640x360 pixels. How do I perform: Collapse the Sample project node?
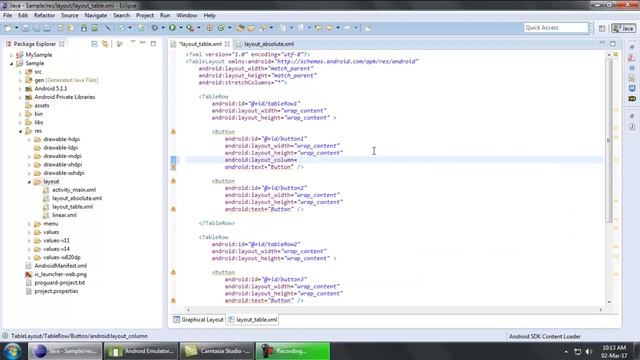[11, 63]
